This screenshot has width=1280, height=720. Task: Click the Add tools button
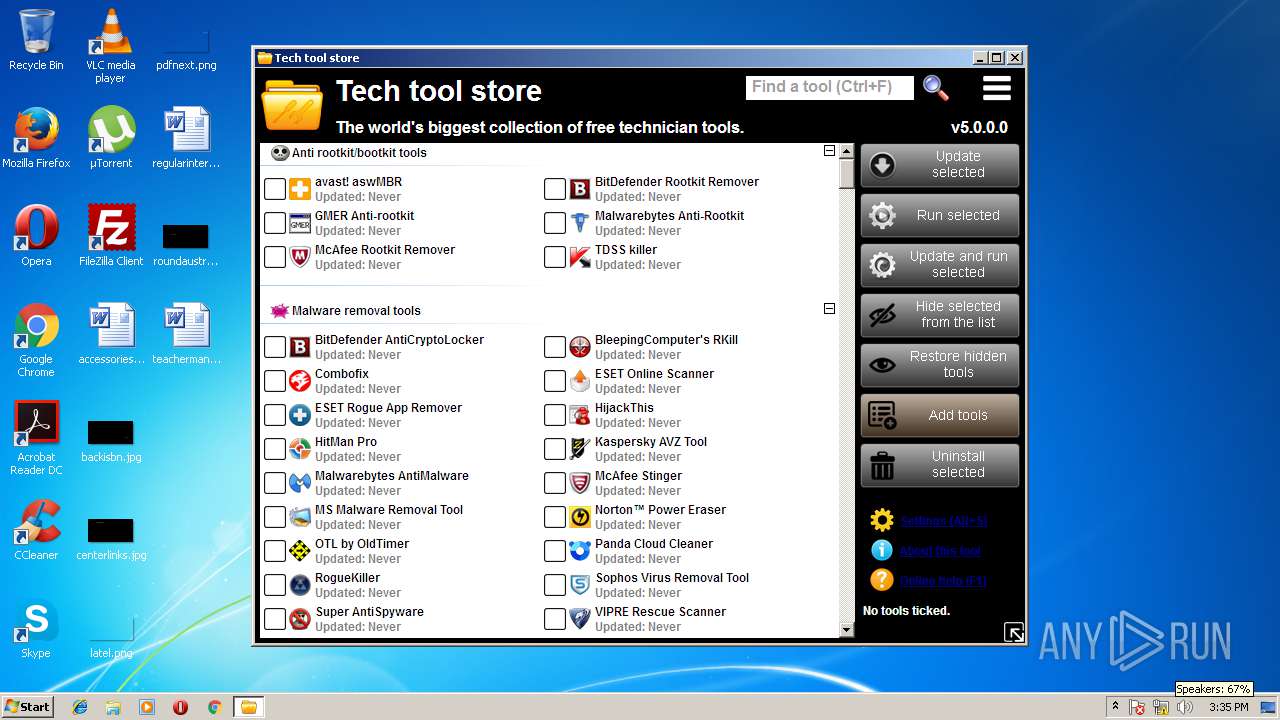940,415
